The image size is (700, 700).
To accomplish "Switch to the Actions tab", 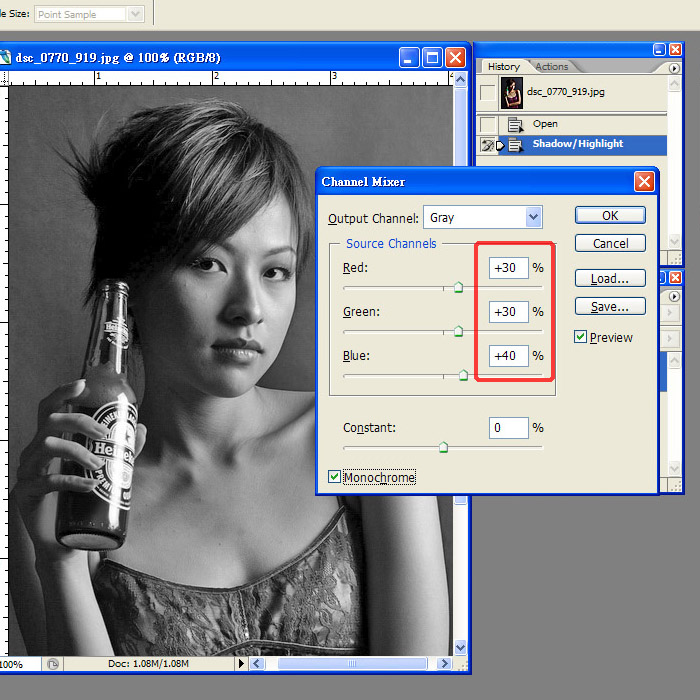I will (x=551, y=67).
